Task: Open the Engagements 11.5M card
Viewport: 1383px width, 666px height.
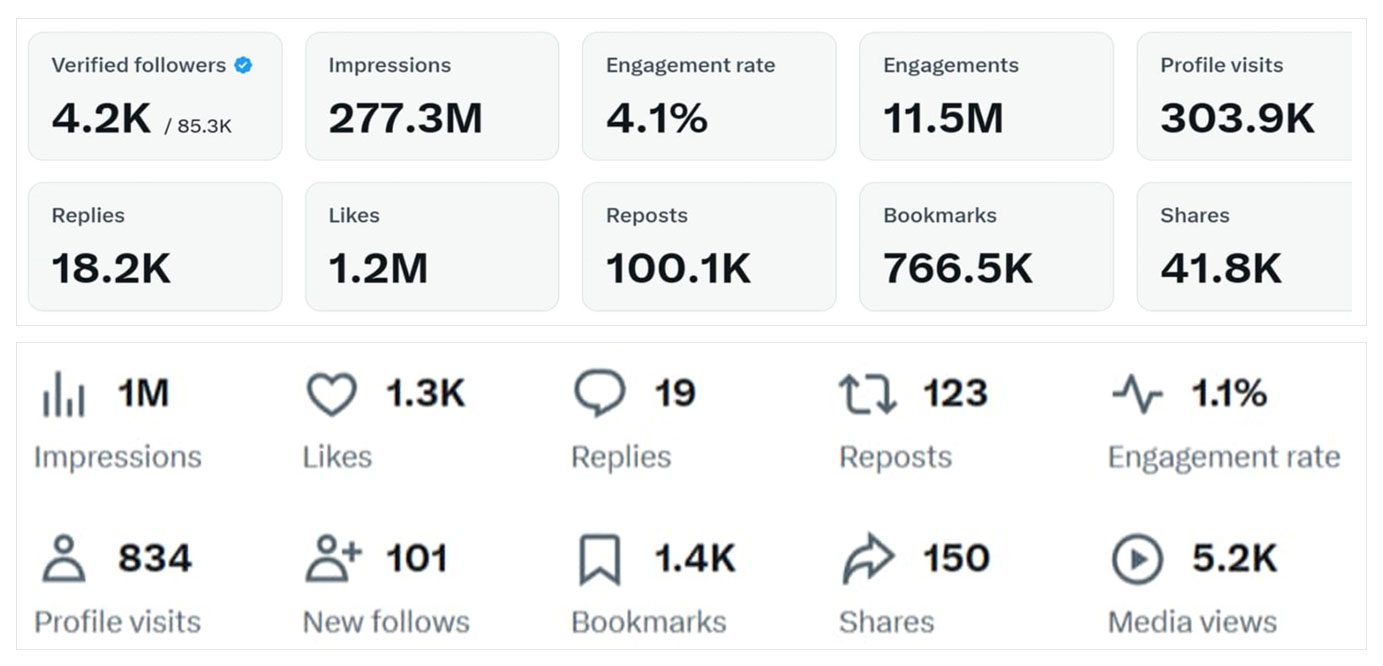Action: [x=986, y=96]
